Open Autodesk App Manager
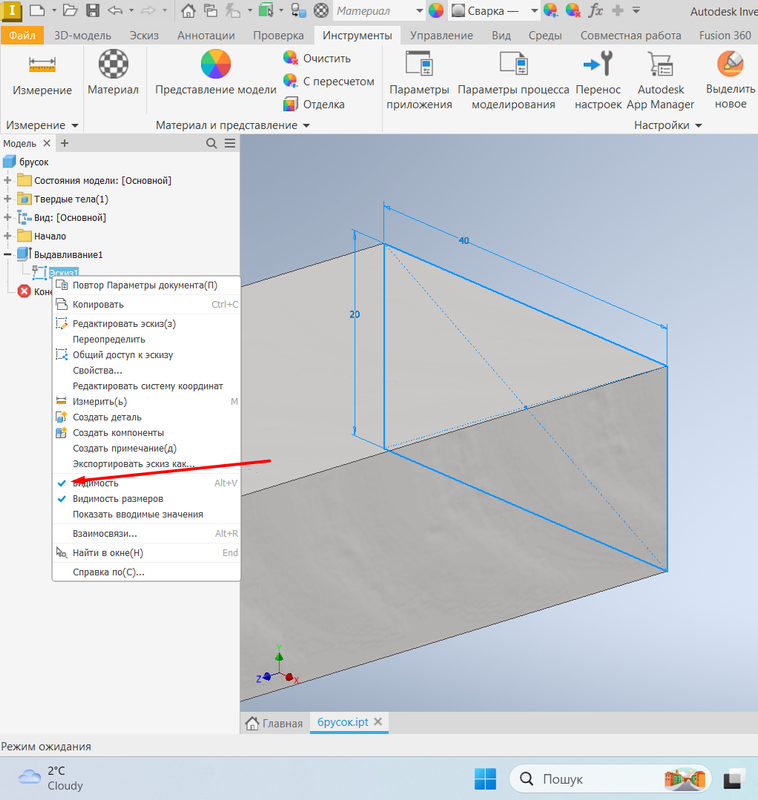This screenshot has width=758, height=800. click(x=661, y=80)
